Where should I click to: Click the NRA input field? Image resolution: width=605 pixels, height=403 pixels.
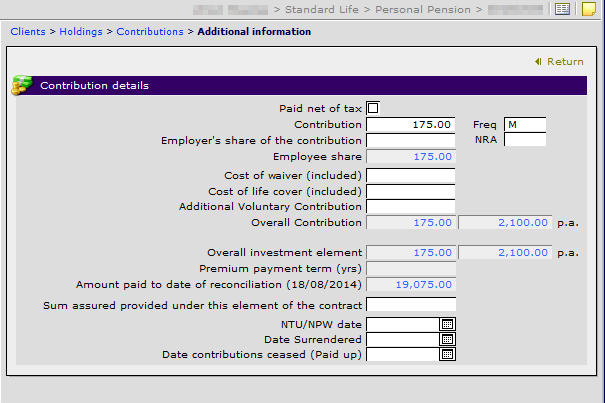click(x=525, y=139)
